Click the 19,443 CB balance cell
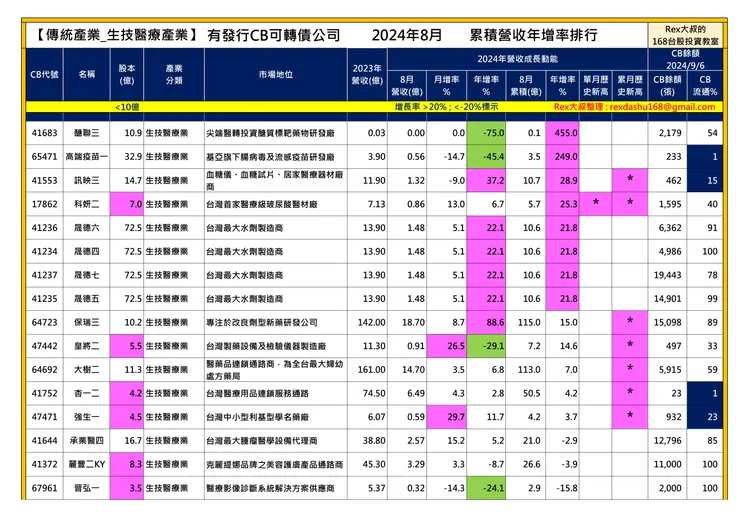 [x=667, y=275]
